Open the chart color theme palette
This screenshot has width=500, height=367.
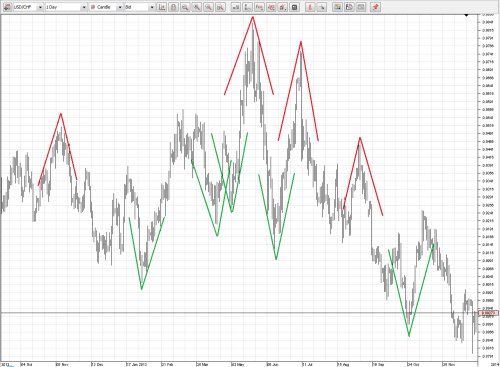(x=337, y=7)
